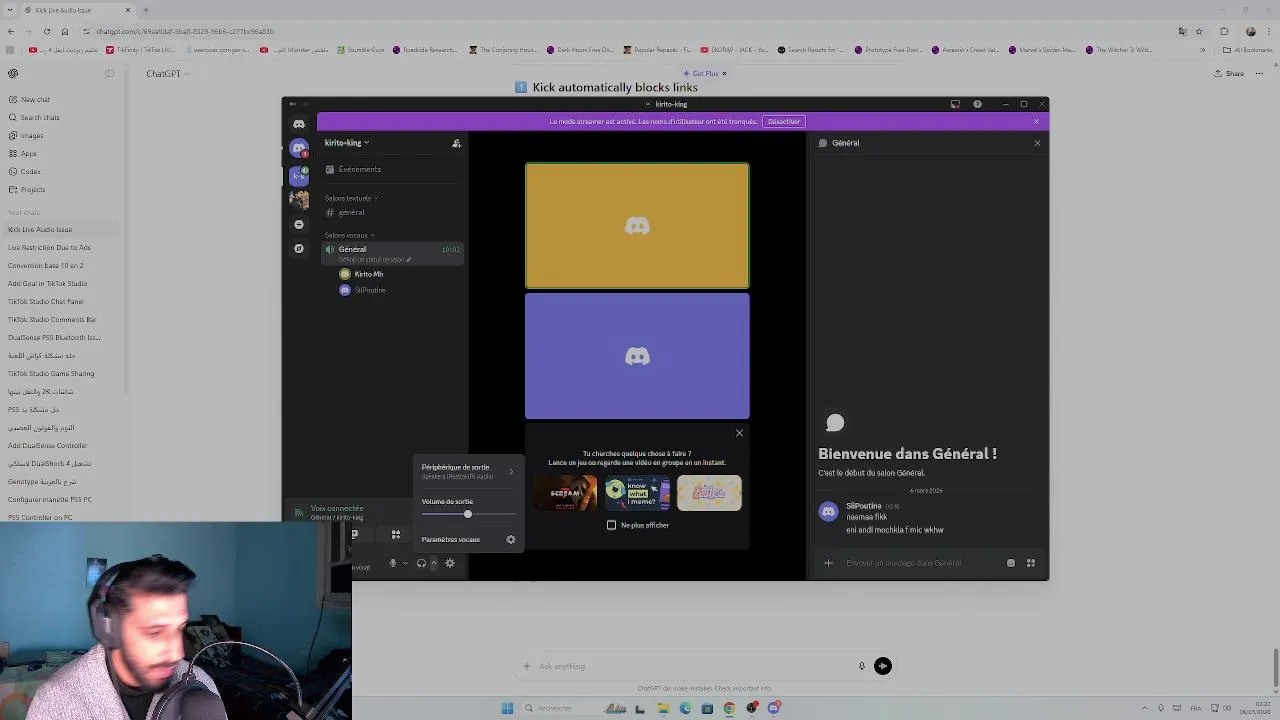The height and width of the screenshot is (720, 1280).
Task: Open Know What I Meme activity thumbnail
Action: coord(637,493)
